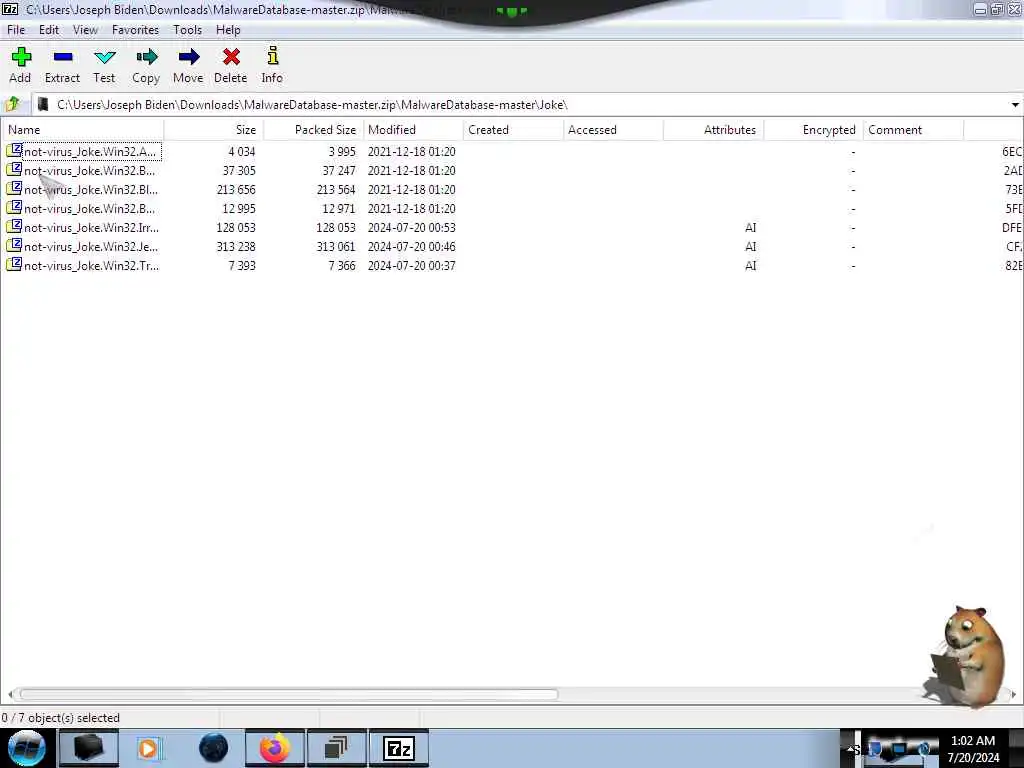Image resolution: width=1024 pixels, height=768 pixels.
Task: Click the address bar path field
Action: click(529, 104)
